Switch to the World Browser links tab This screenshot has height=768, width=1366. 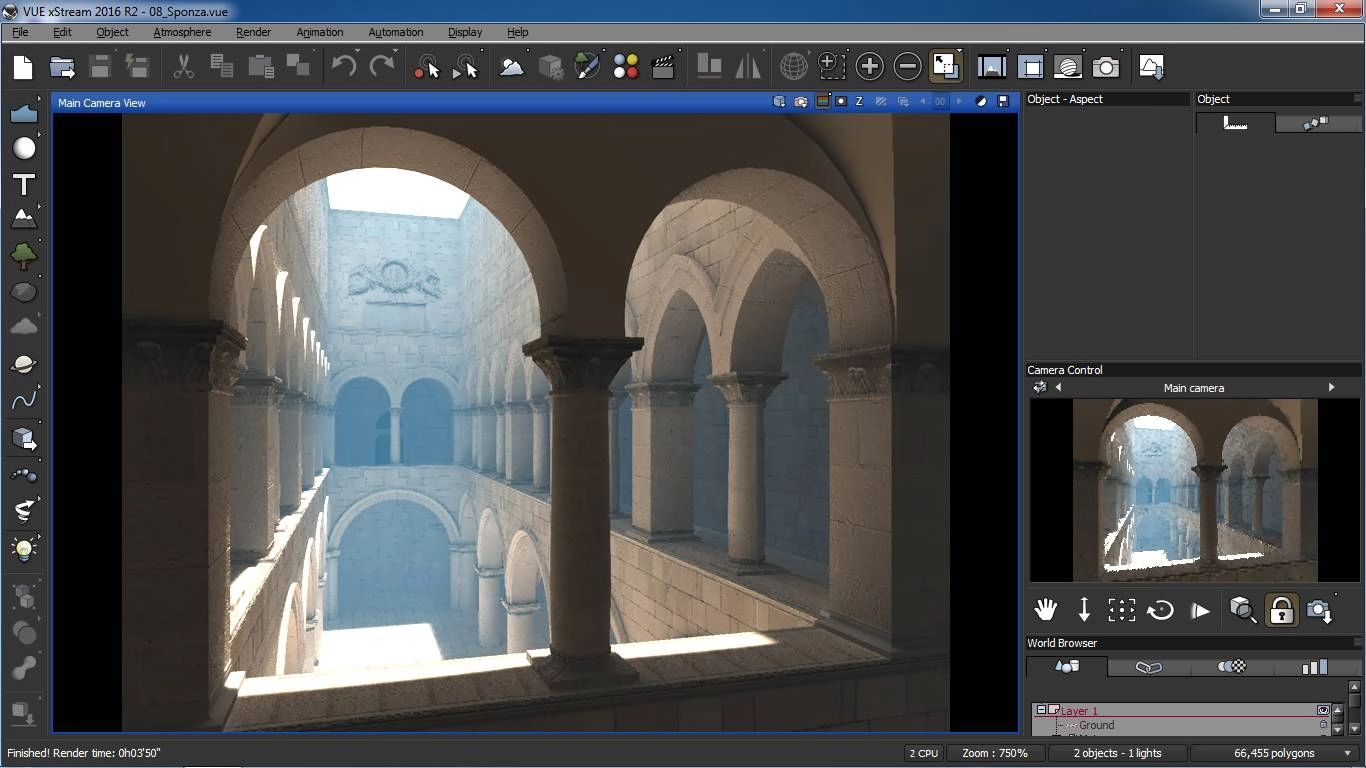pyautogui.click(x=1148, y=667)
